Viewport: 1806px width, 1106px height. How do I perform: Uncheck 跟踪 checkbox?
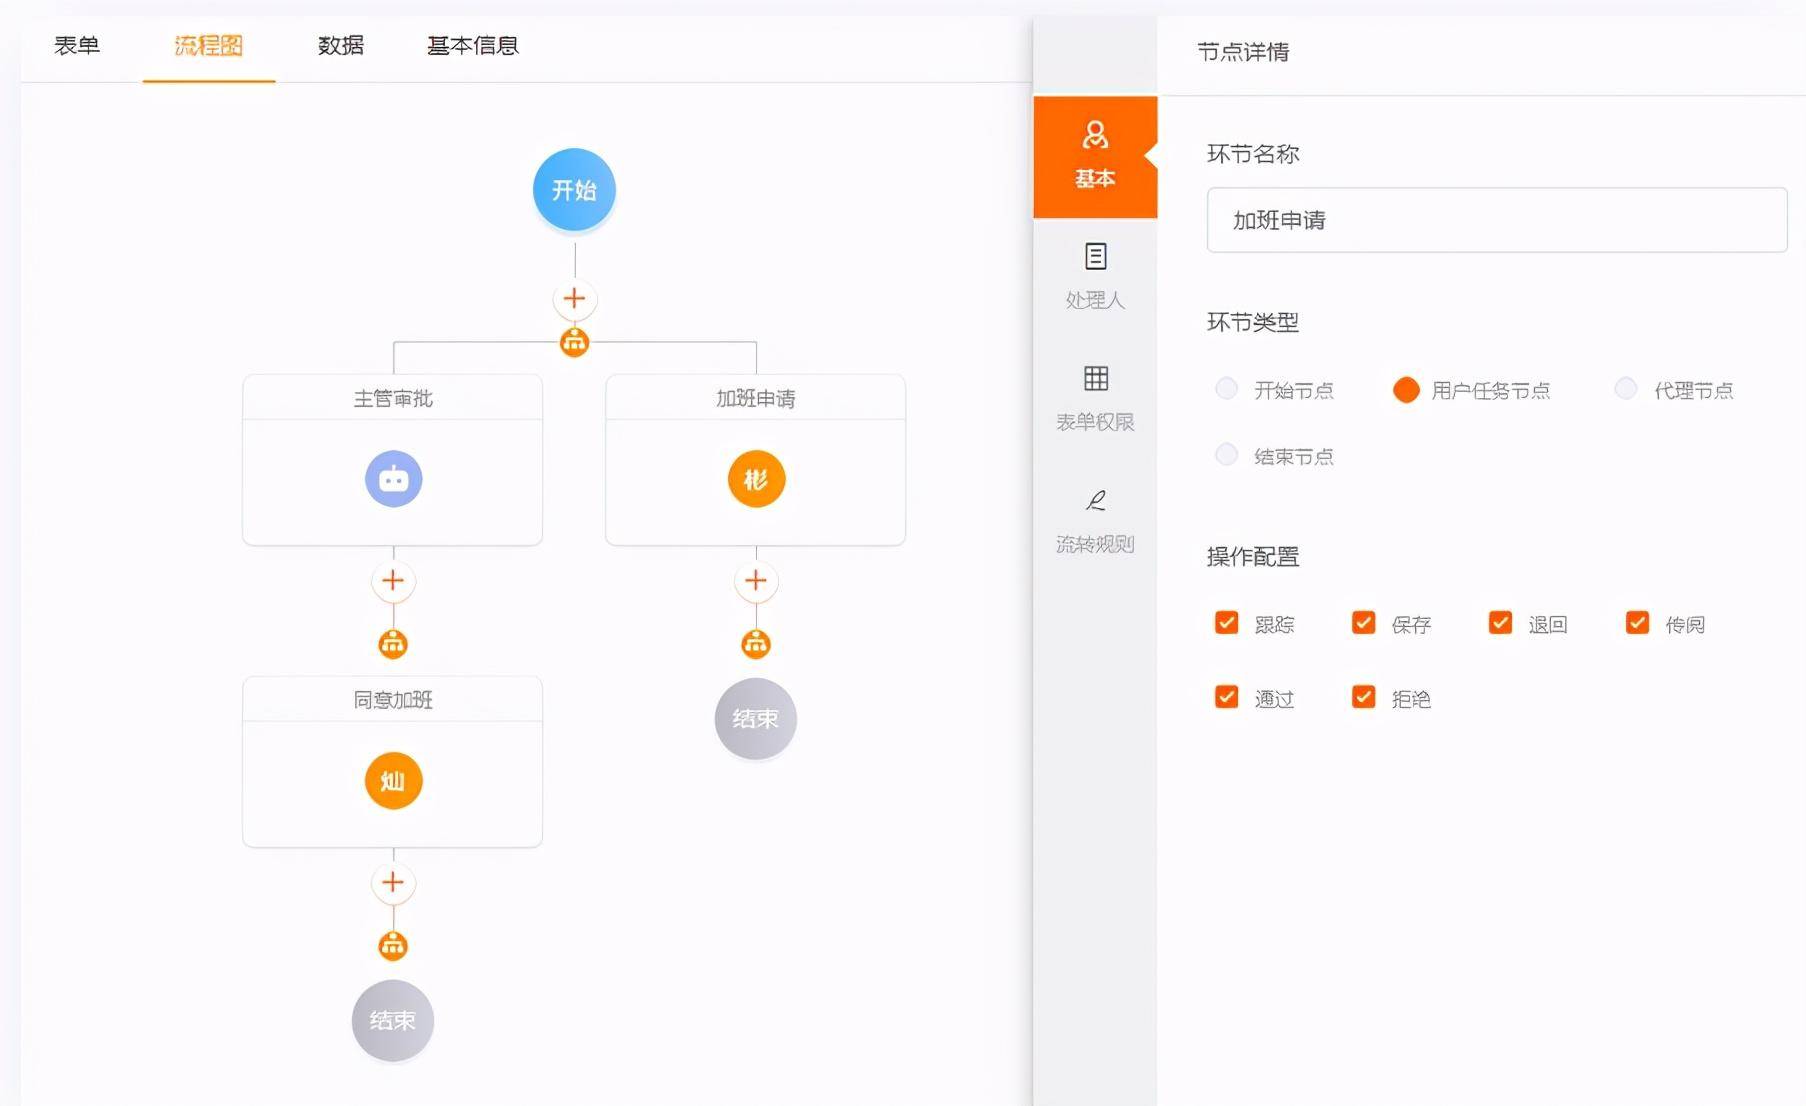[x=1227, y=623]
